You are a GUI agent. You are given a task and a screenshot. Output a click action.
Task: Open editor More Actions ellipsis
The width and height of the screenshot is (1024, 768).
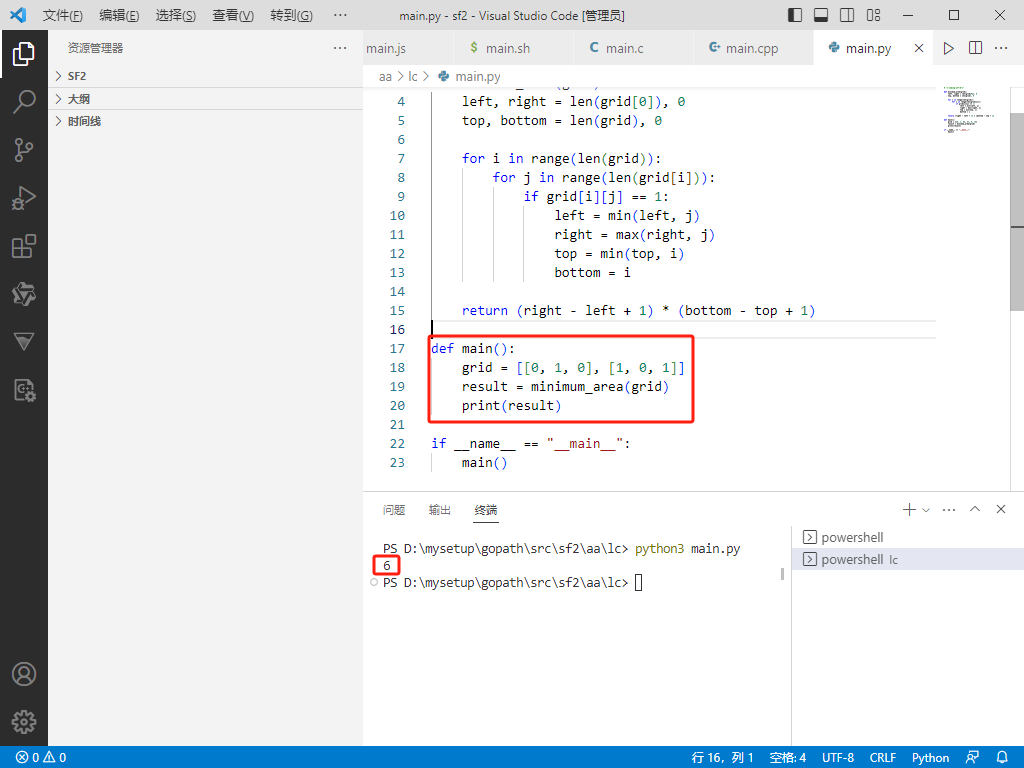1000,48
